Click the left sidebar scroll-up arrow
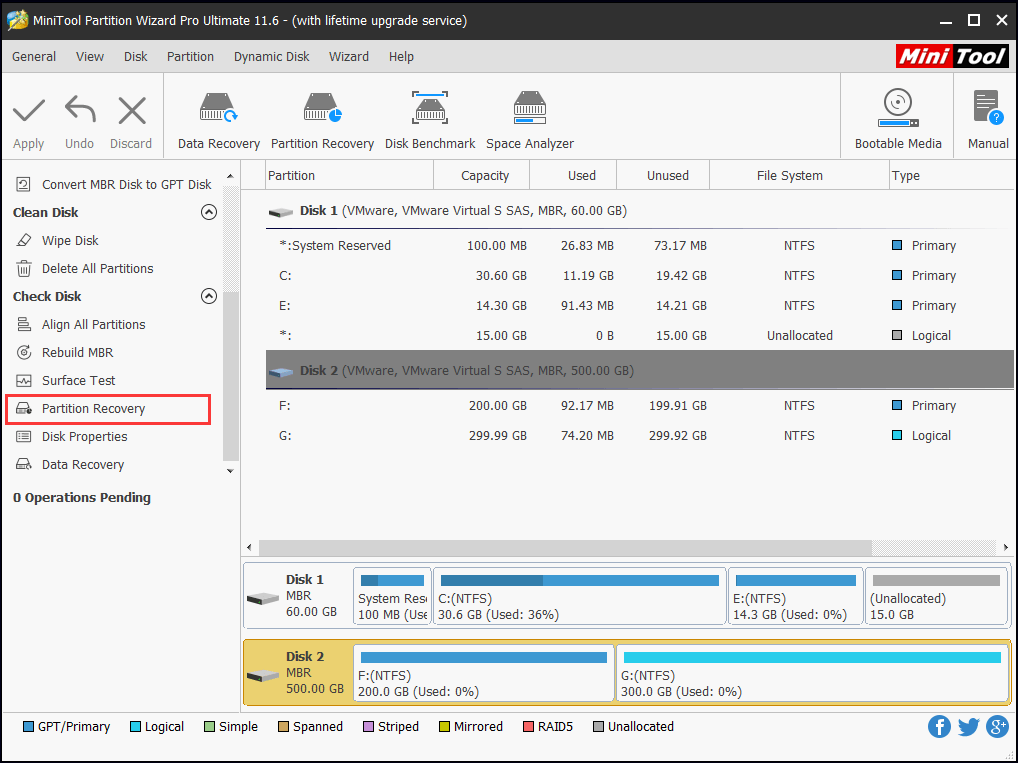This screenshot has width=1018, height=763. pos(230,176)
